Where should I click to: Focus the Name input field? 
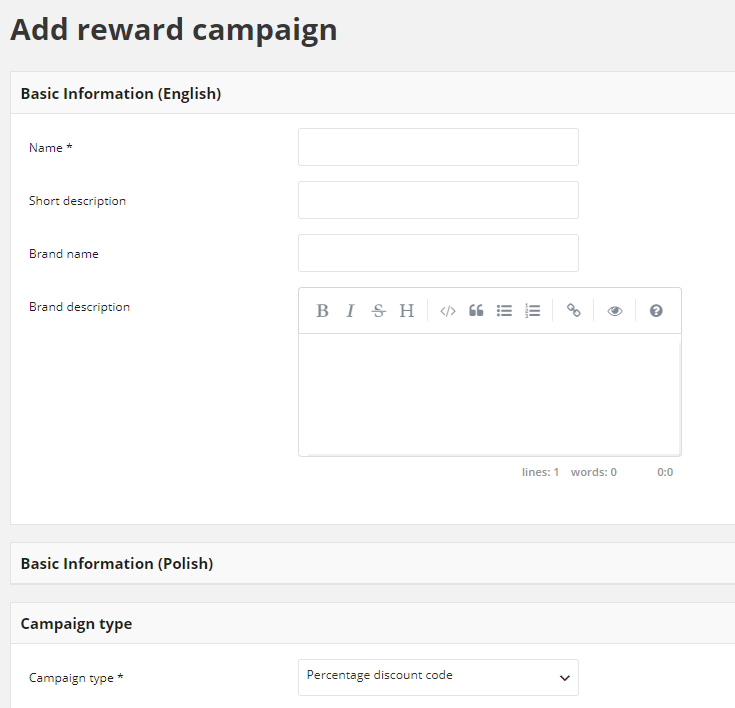438,147
